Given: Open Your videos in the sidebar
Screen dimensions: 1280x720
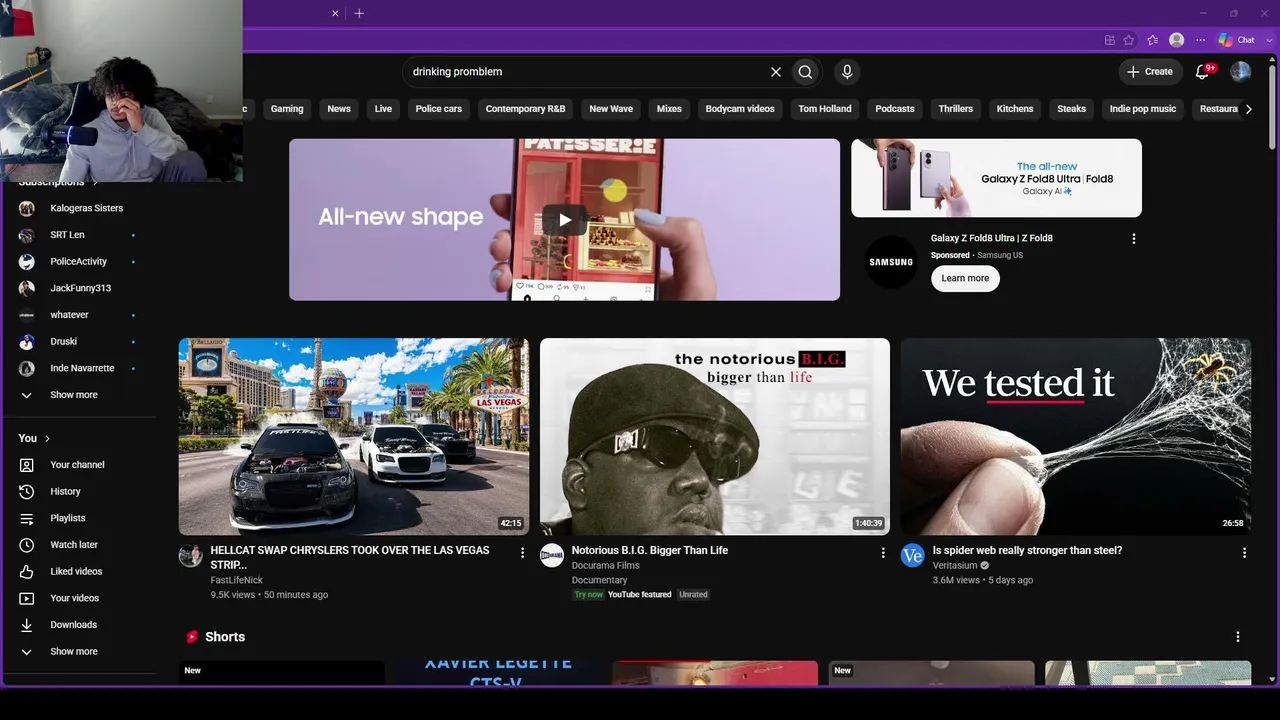Looking at the screenshot, I should [78, 598].
